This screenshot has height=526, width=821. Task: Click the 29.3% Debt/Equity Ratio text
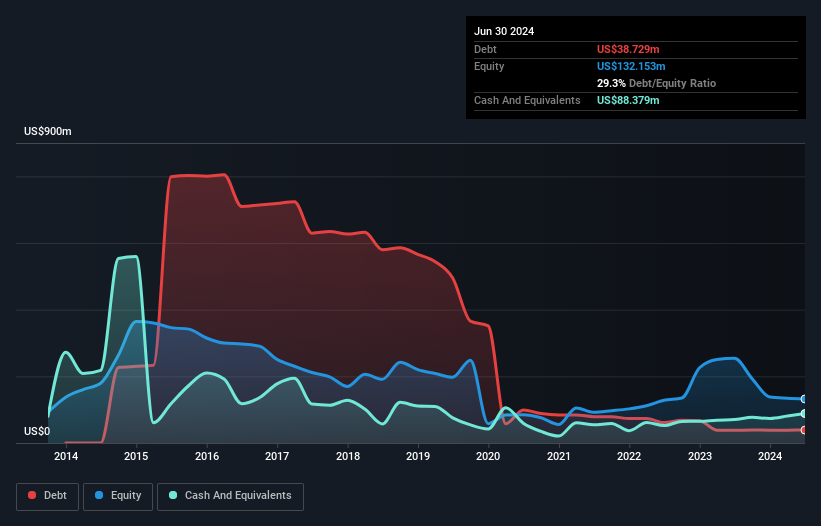click(656, 83)
